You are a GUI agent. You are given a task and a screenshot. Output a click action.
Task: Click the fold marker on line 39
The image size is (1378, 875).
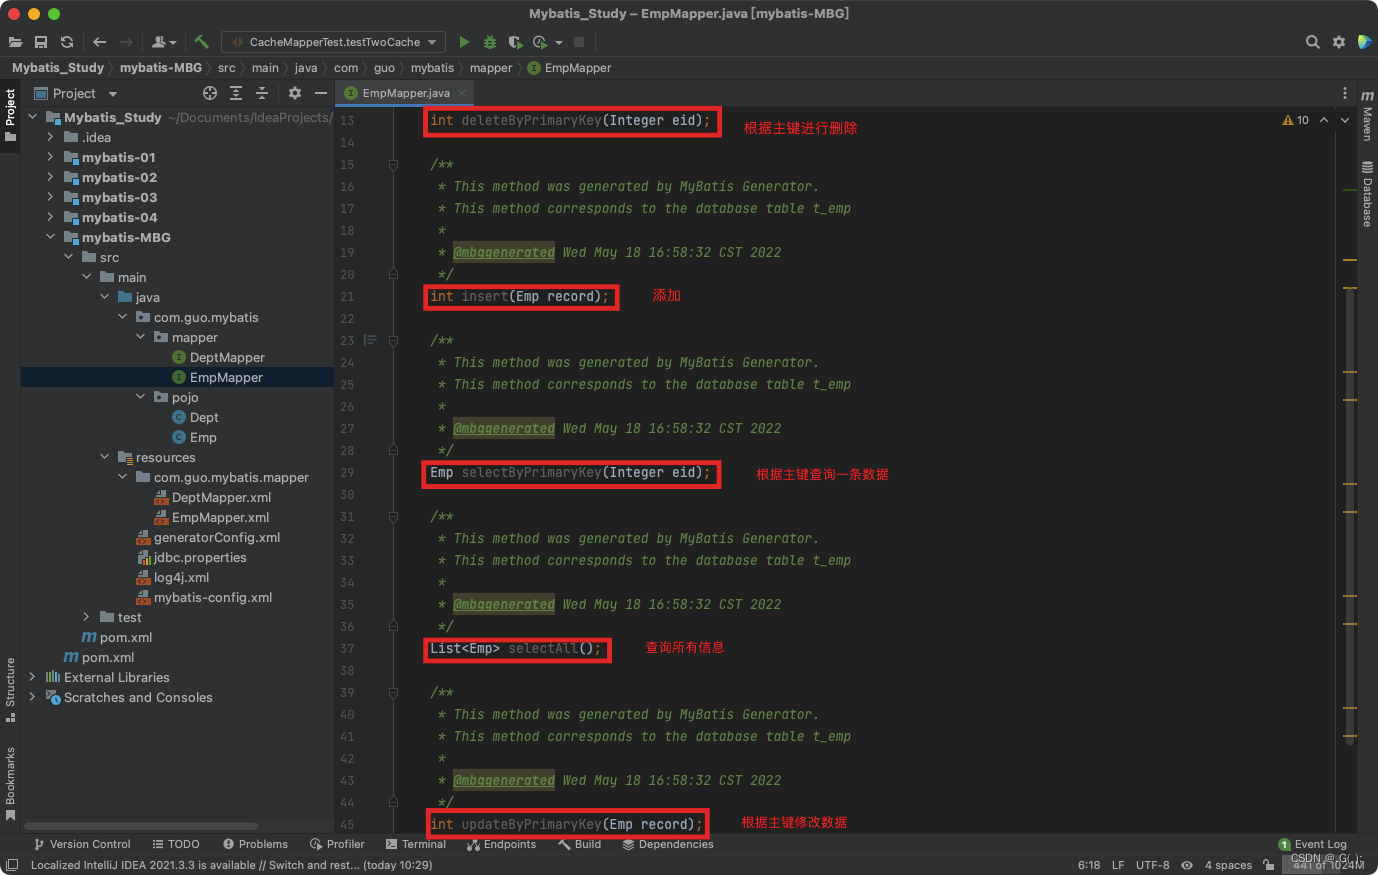393,692
